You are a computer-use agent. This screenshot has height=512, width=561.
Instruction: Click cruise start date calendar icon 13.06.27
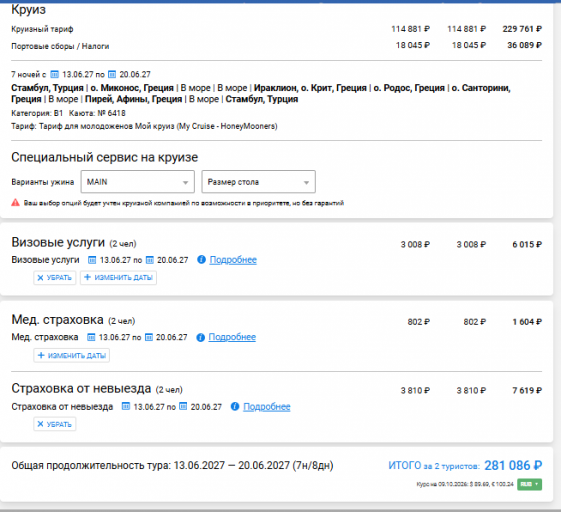(x=54, y=74)
